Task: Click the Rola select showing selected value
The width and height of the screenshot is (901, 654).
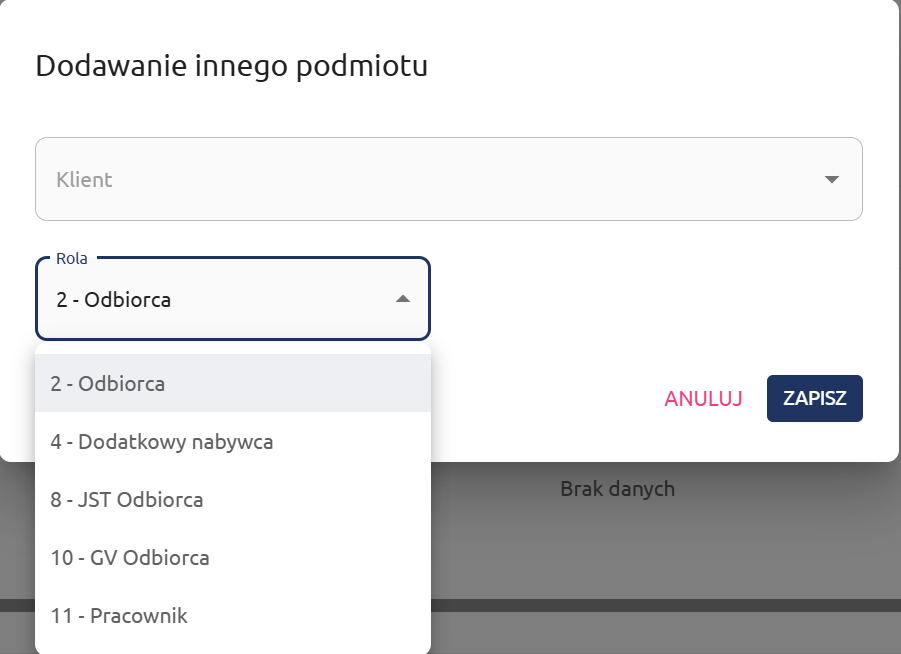Action: 200,299
